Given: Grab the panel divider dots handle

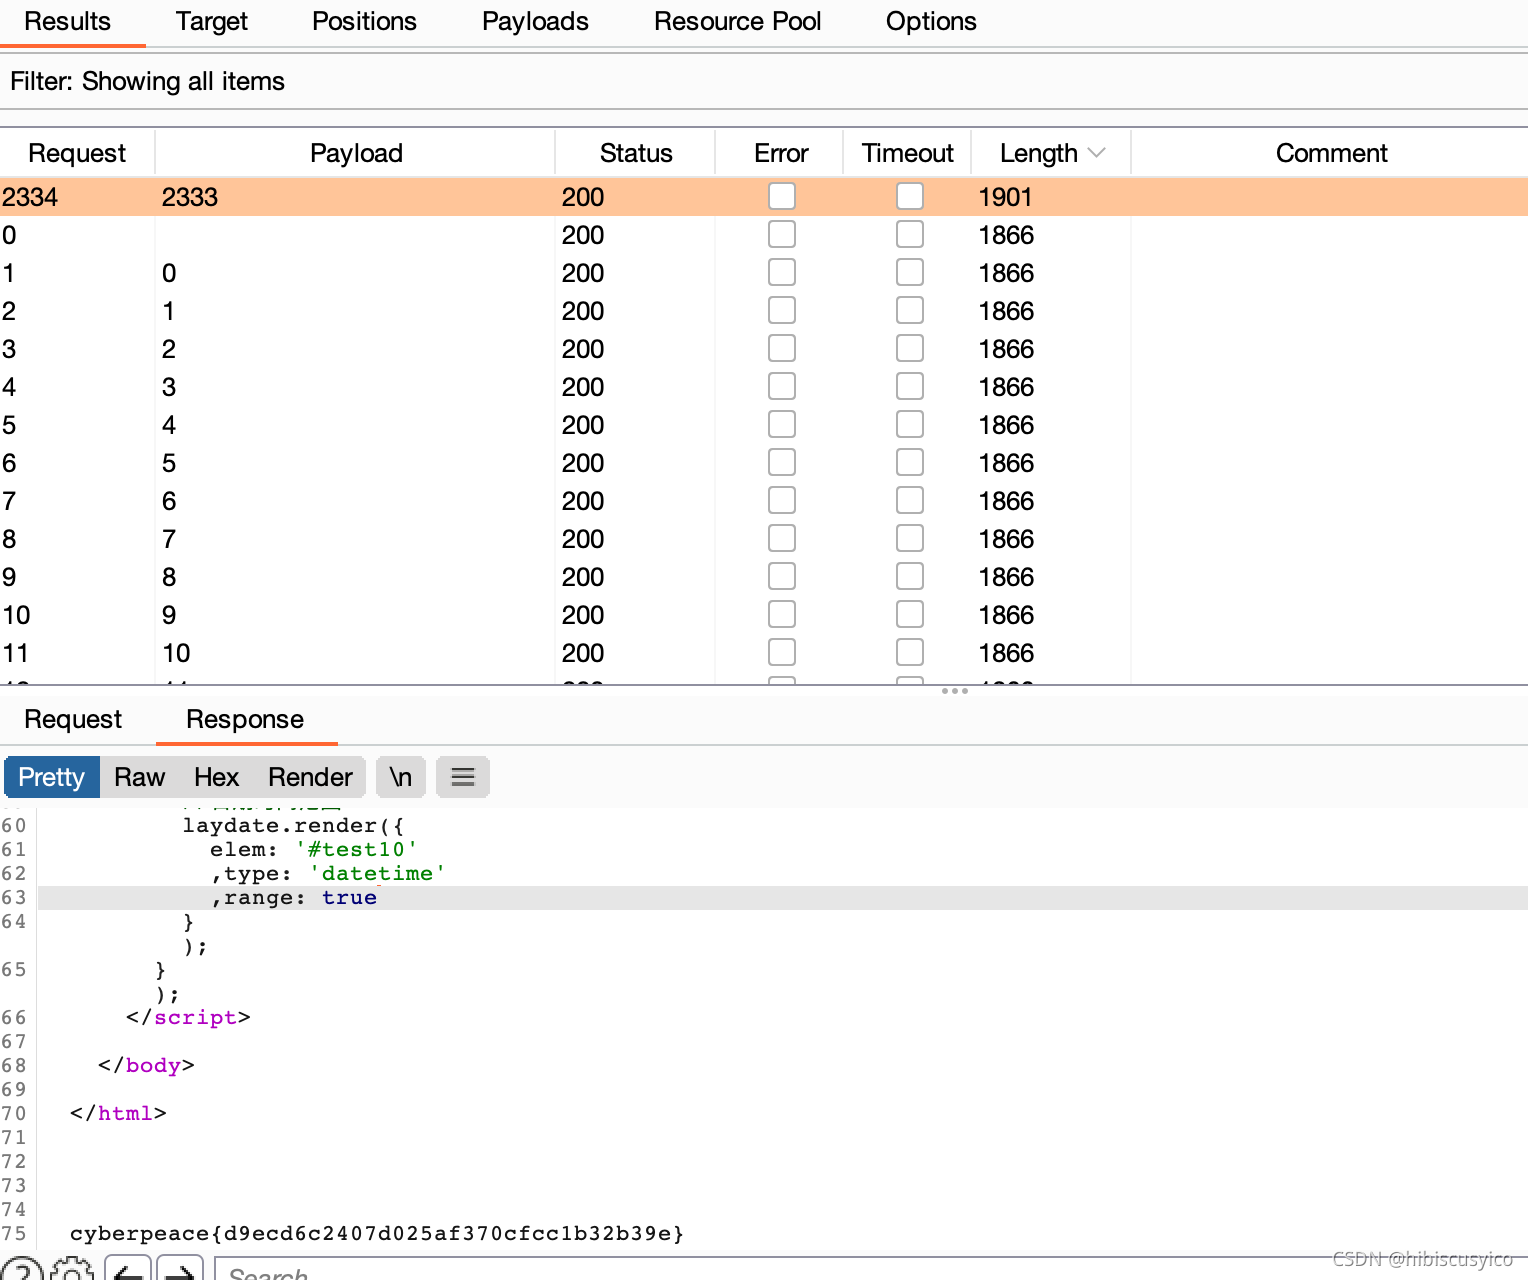Looking at the screenshot, I should pos(955,691).
